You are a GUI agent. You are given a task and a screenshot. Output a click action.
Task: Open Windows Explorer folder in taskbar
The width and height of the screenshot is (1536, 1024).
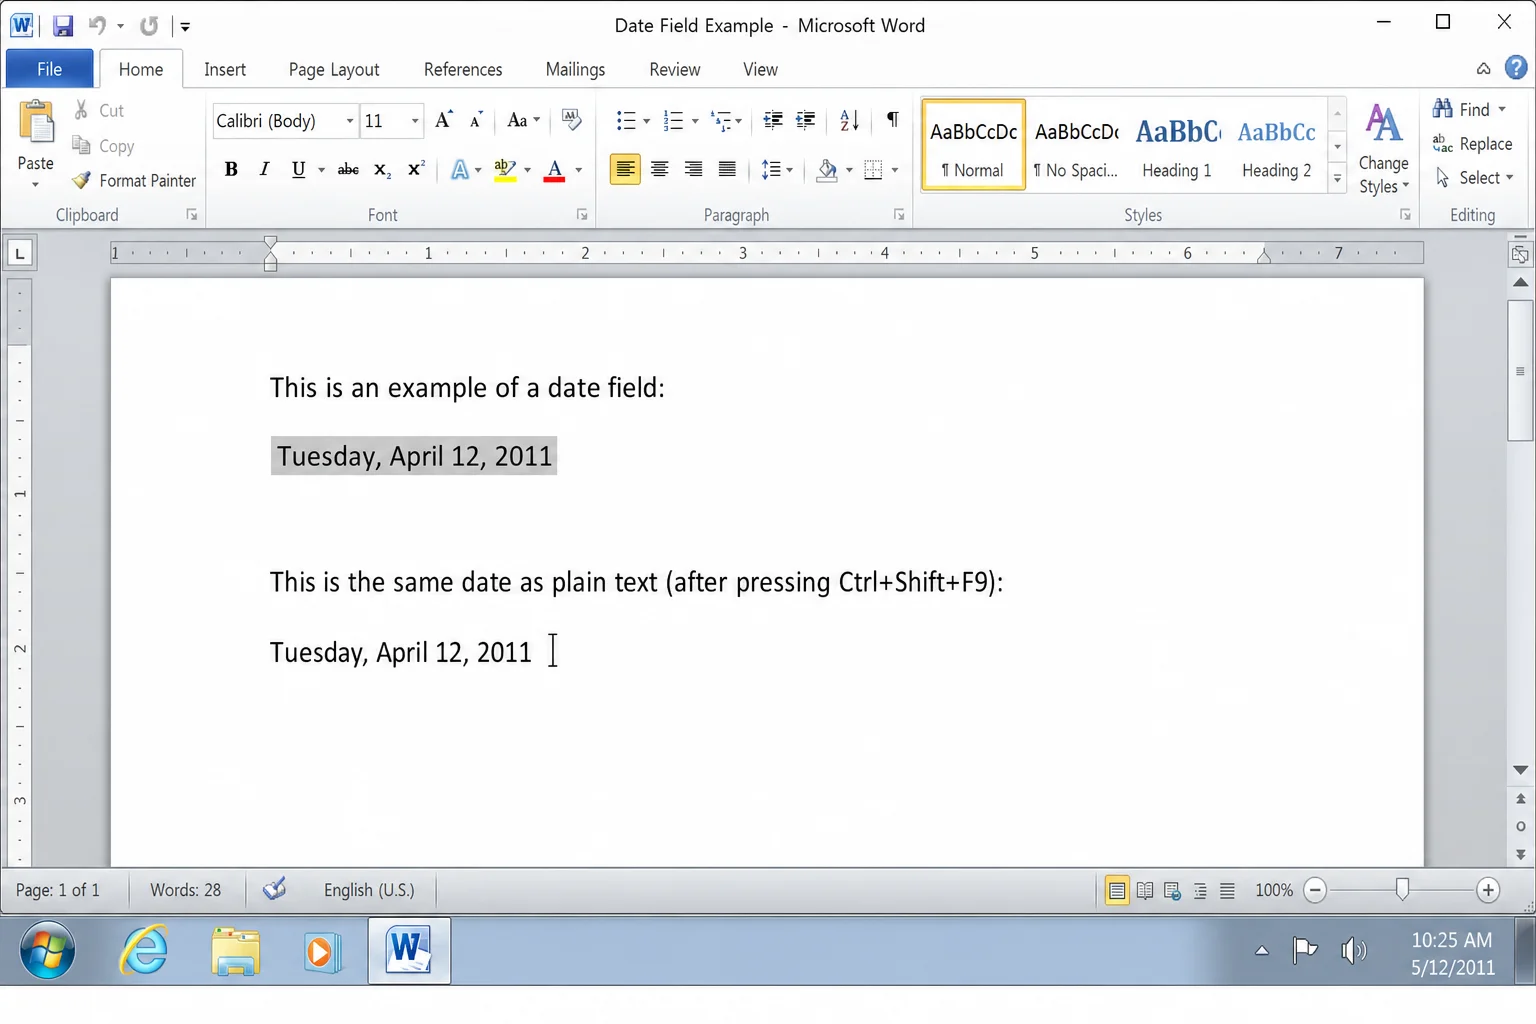[236, 950]
